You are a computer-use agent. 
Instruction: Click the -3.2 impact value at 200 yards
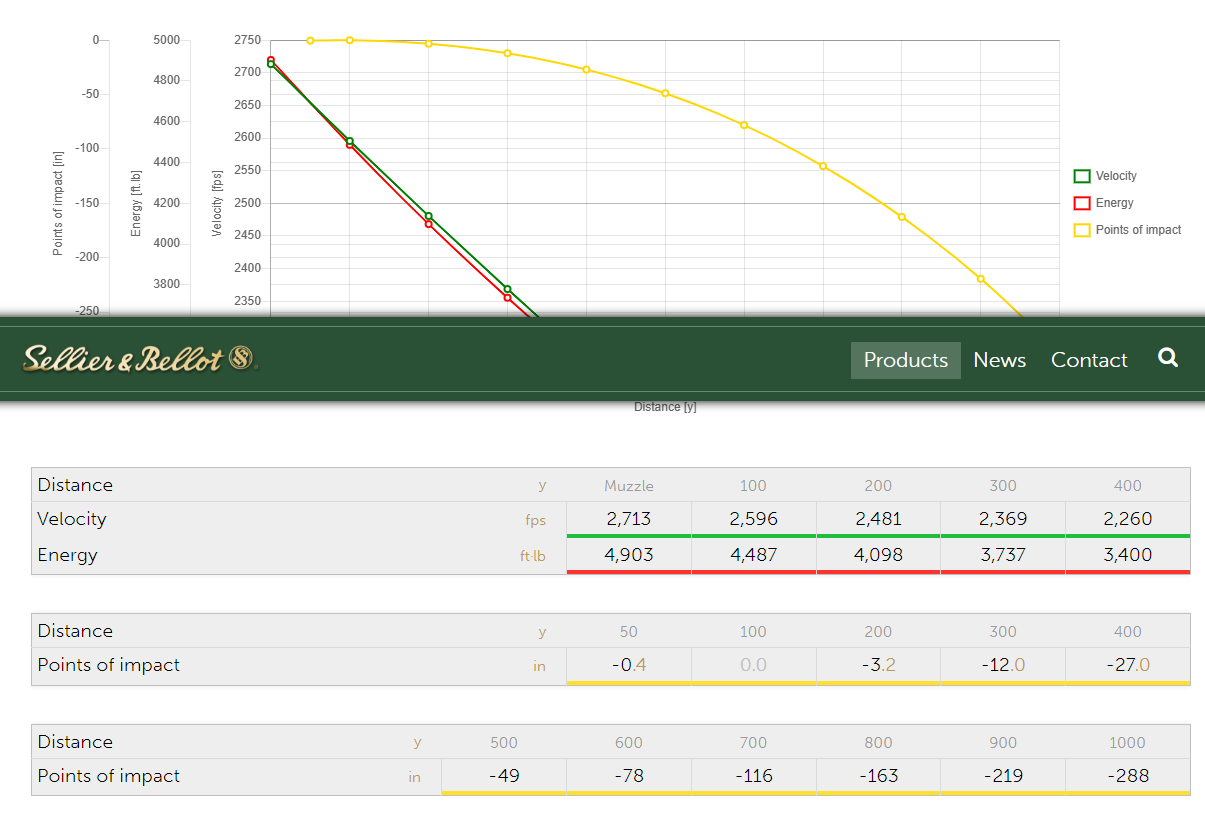(x=878, y=665)
